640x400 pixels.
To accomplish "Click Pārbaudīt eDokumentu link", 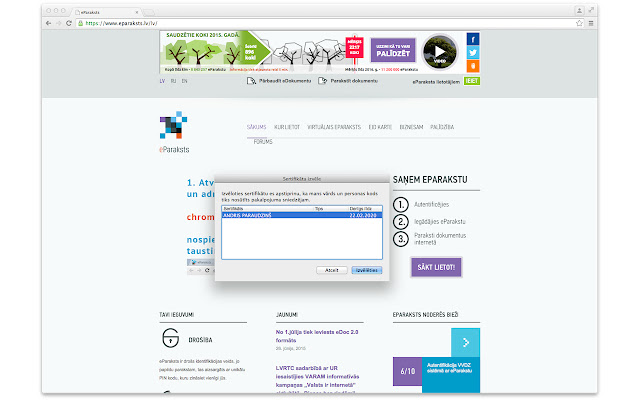I will [279, 81].
